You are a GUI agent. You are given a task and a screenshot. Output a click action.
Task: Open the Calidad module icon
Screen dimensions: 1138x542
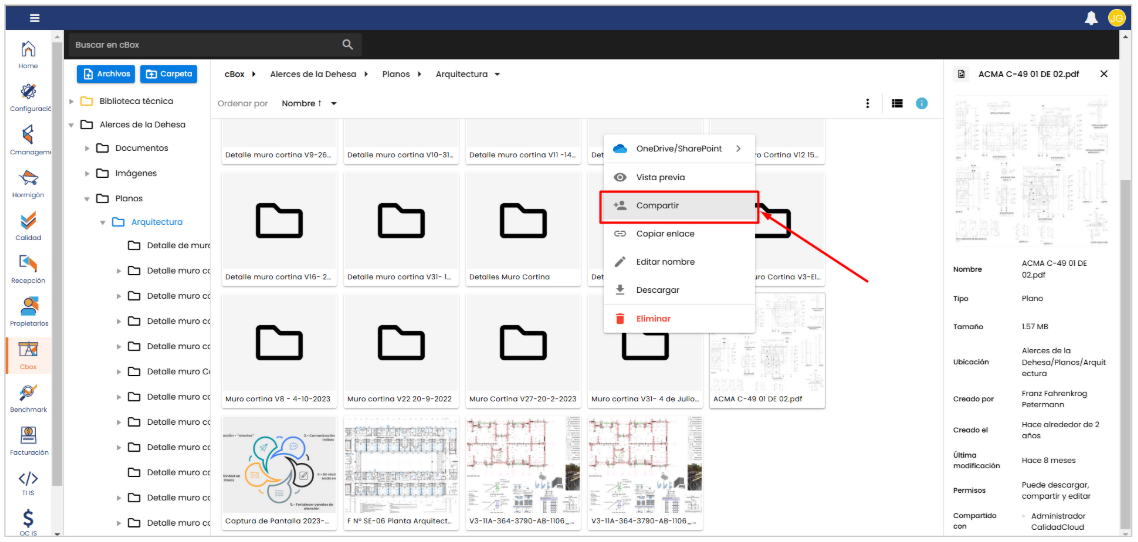coord(29,224)
